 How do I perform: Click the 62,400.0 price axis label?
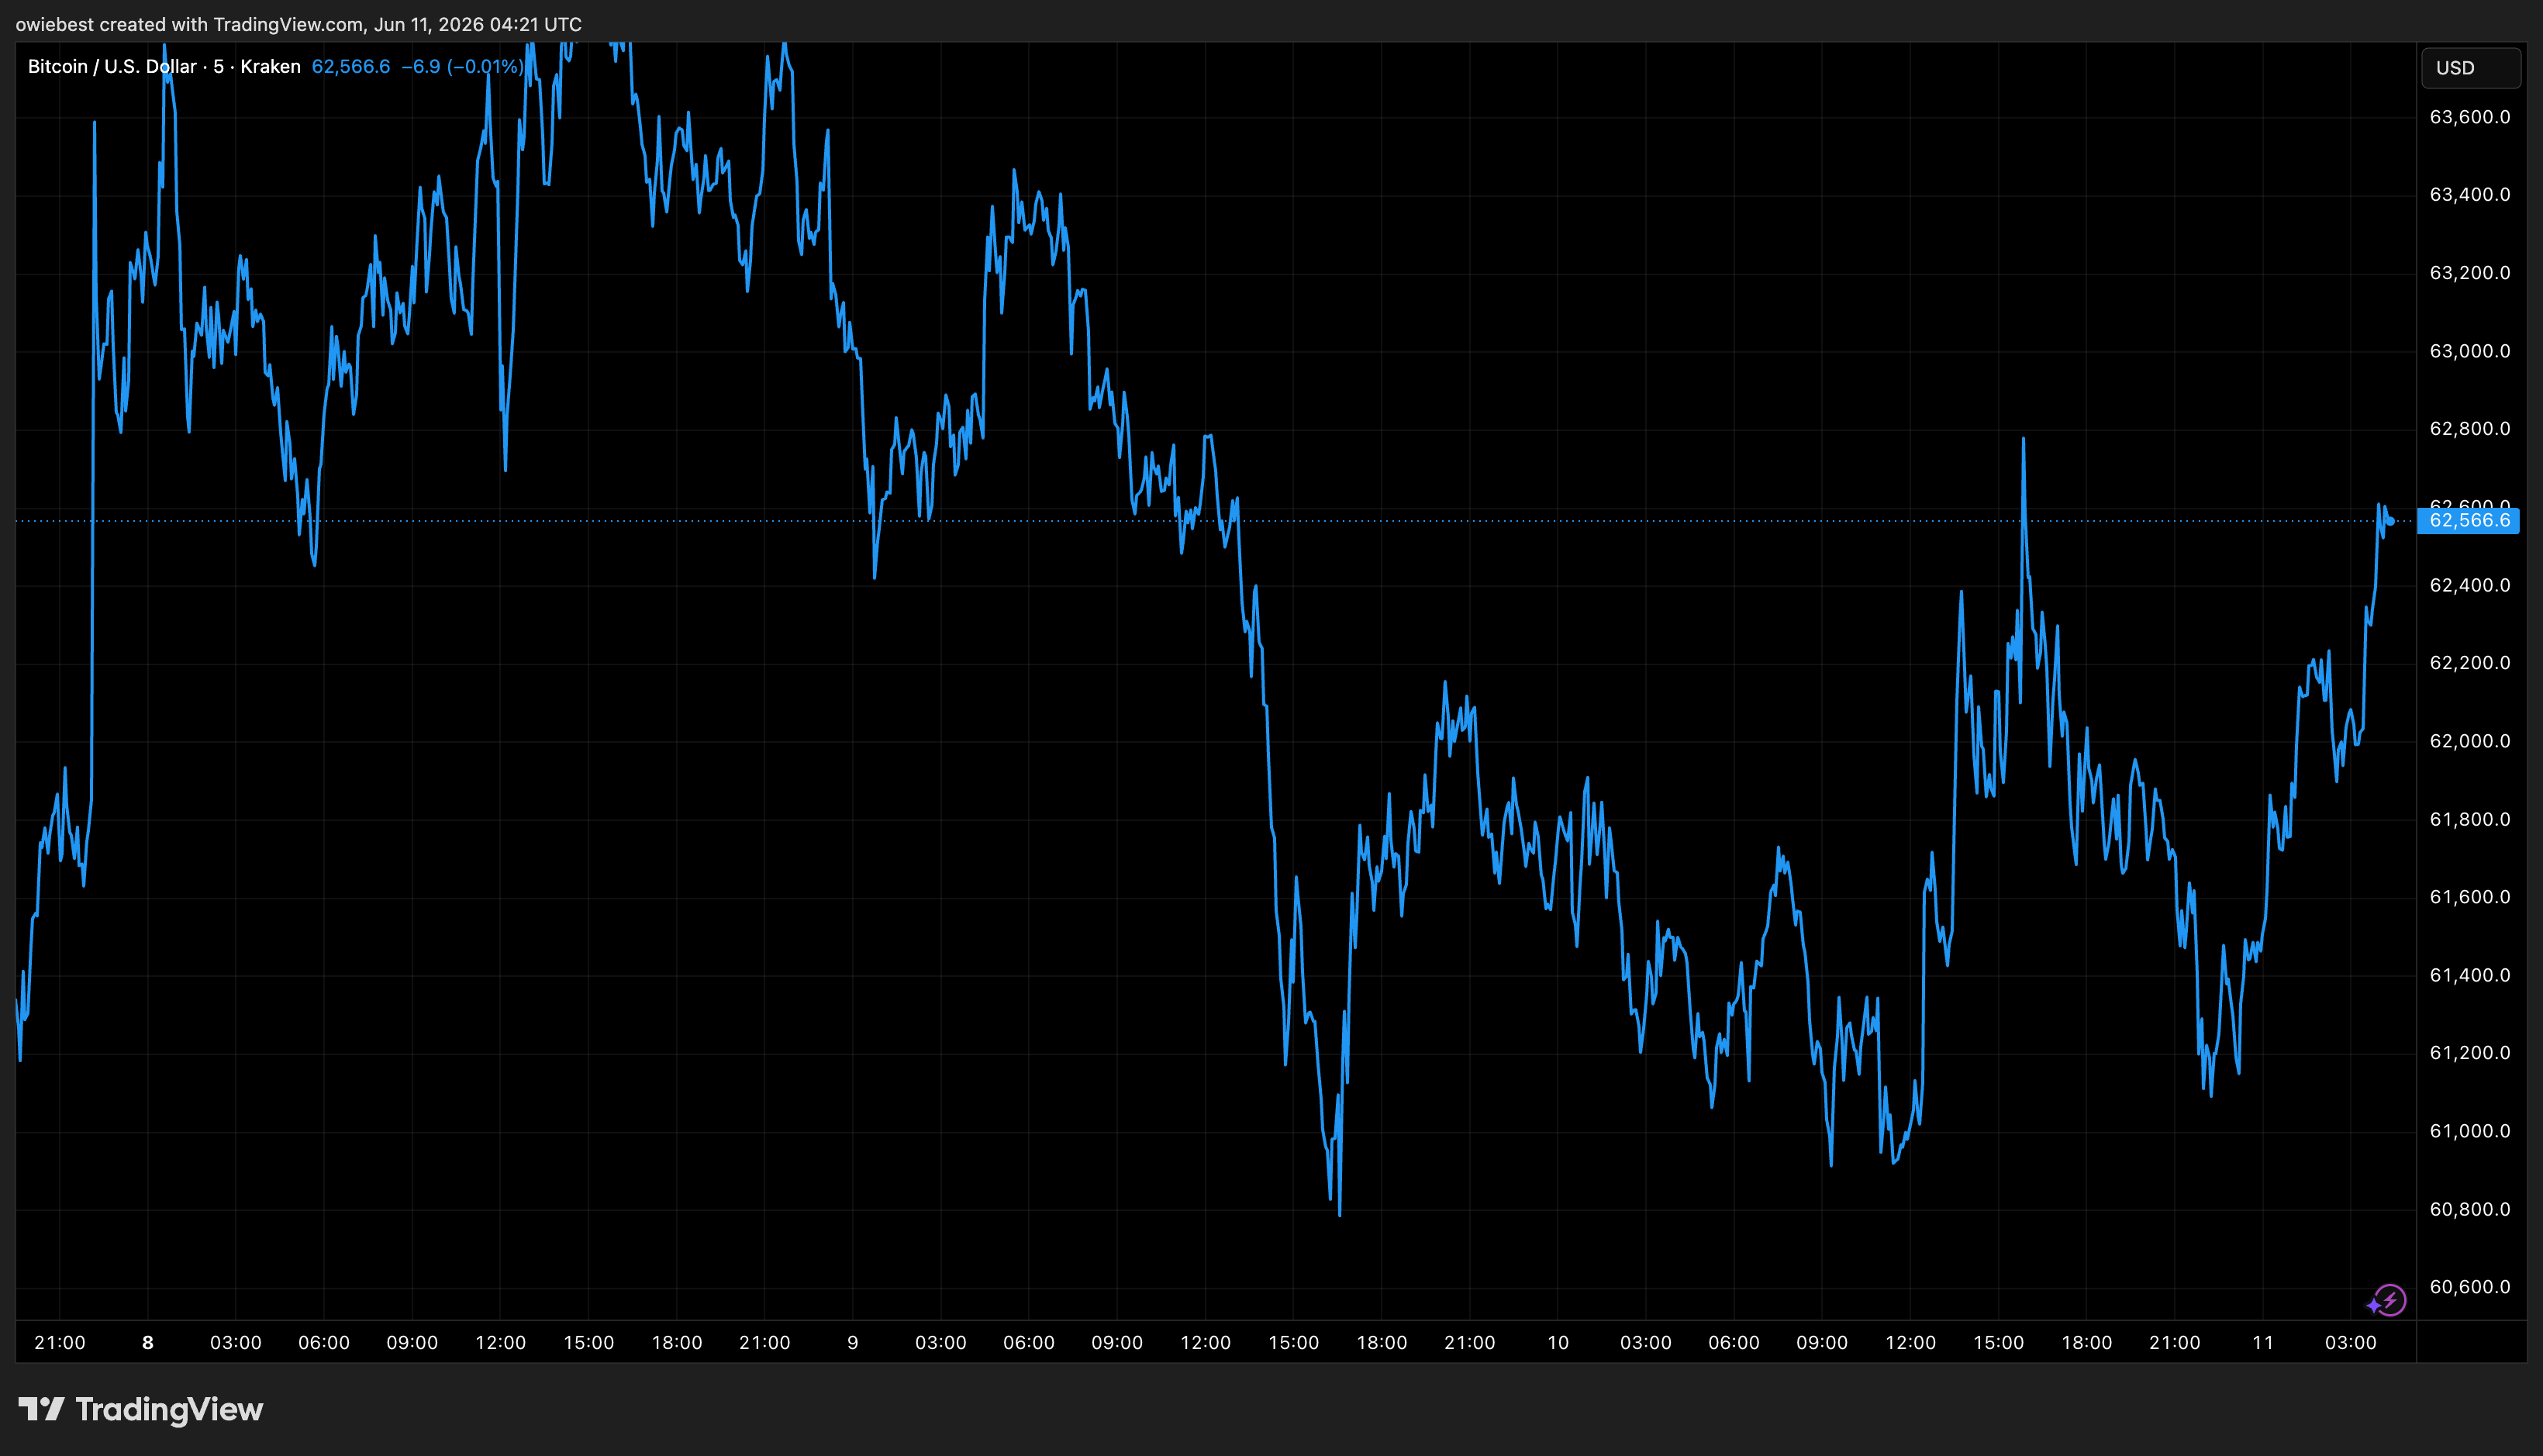coord(2469,585)
